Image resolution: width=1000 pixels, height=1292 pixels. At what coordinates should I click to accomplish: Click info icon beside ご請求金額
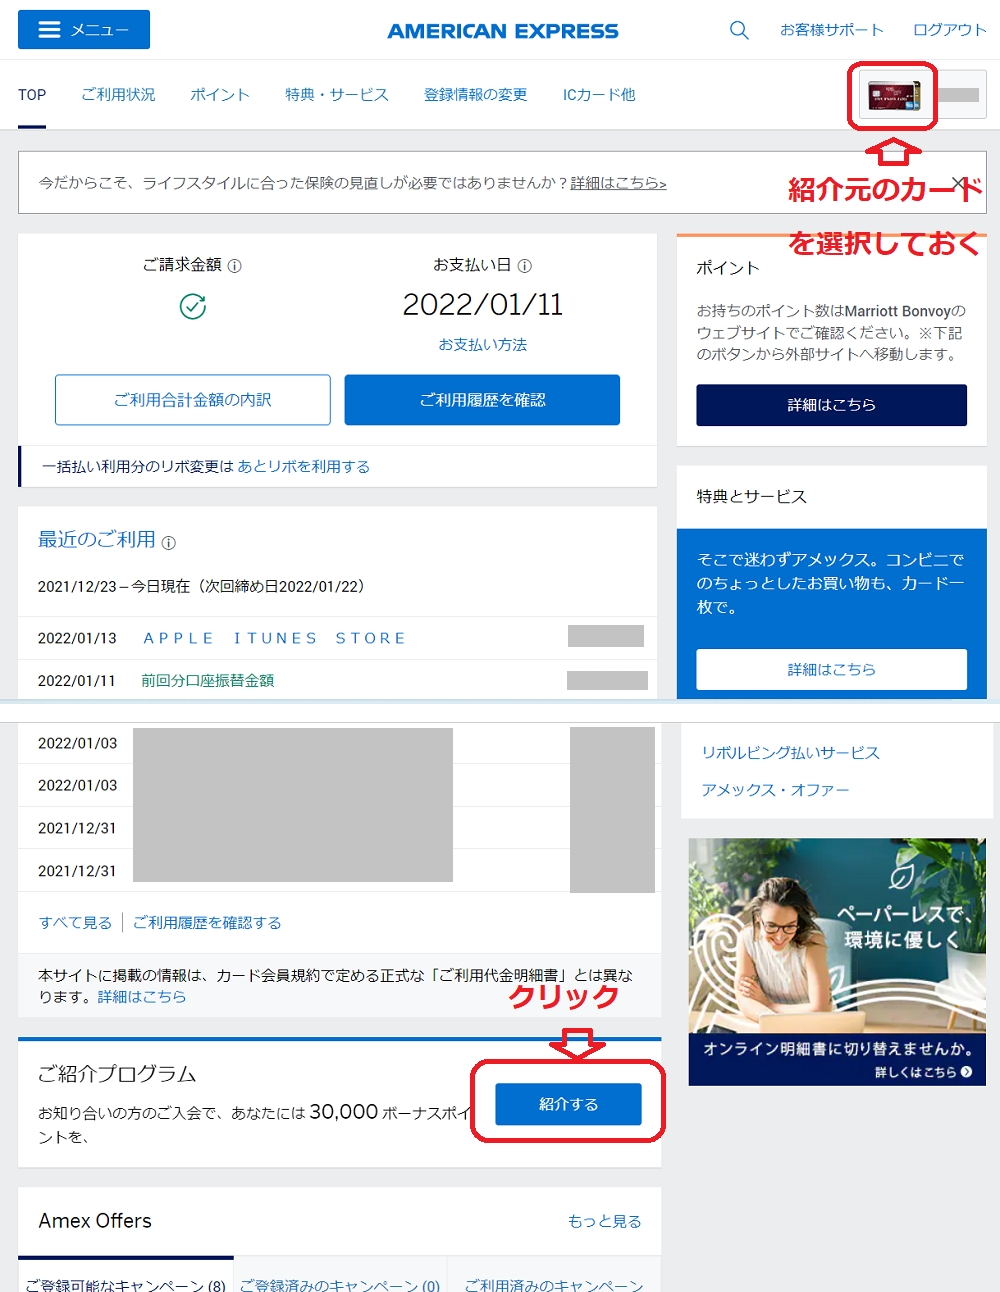(x=235, y=266)
